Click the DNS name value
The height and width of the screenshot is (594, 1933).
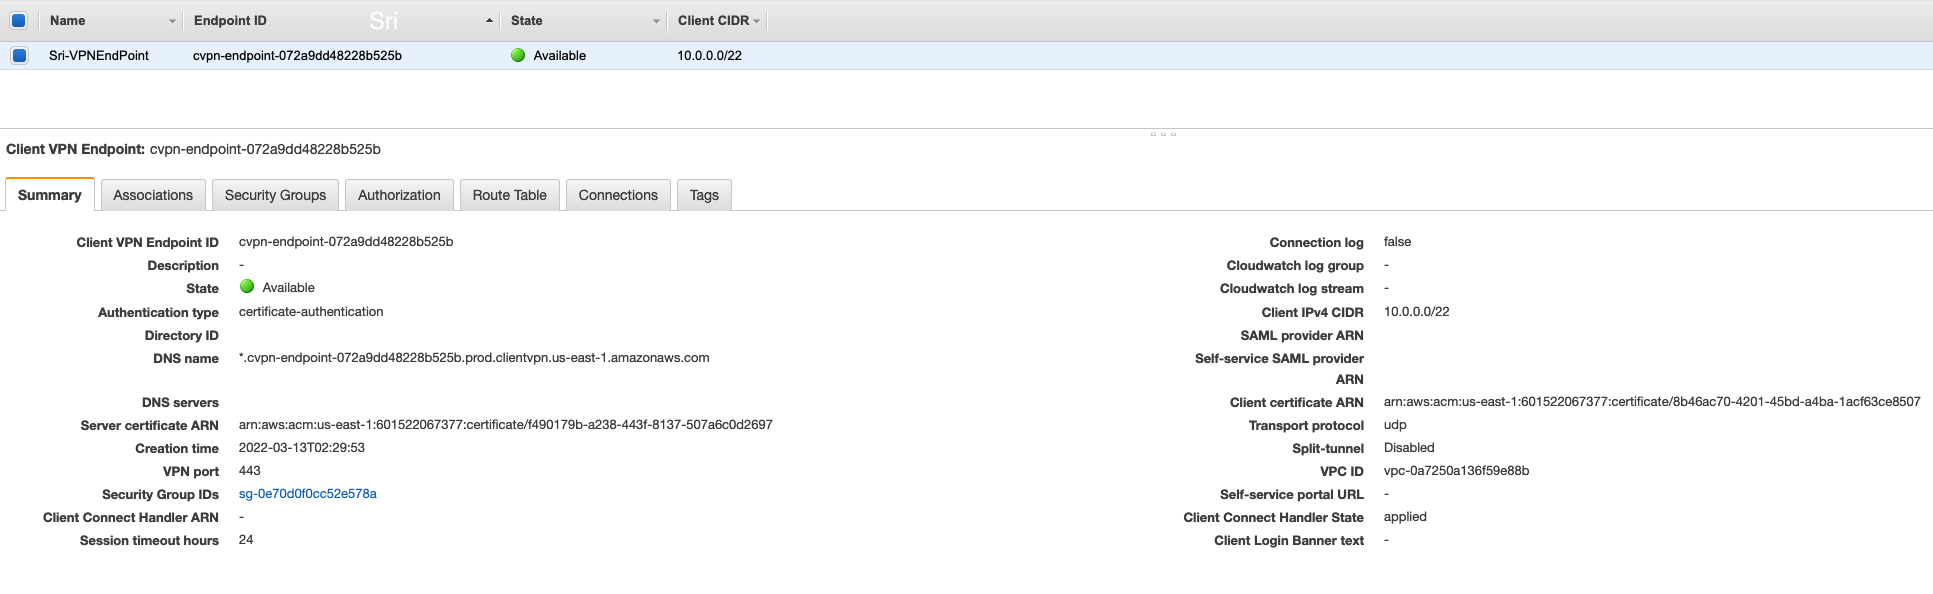(474, 358)
